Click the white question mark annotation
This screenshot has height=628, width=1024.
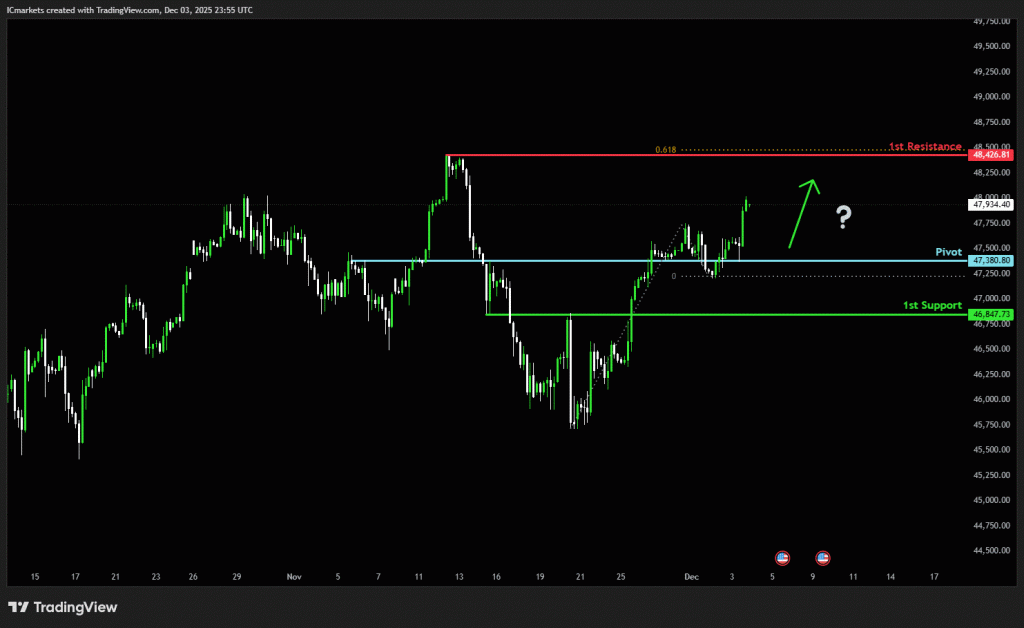(844, 216)
